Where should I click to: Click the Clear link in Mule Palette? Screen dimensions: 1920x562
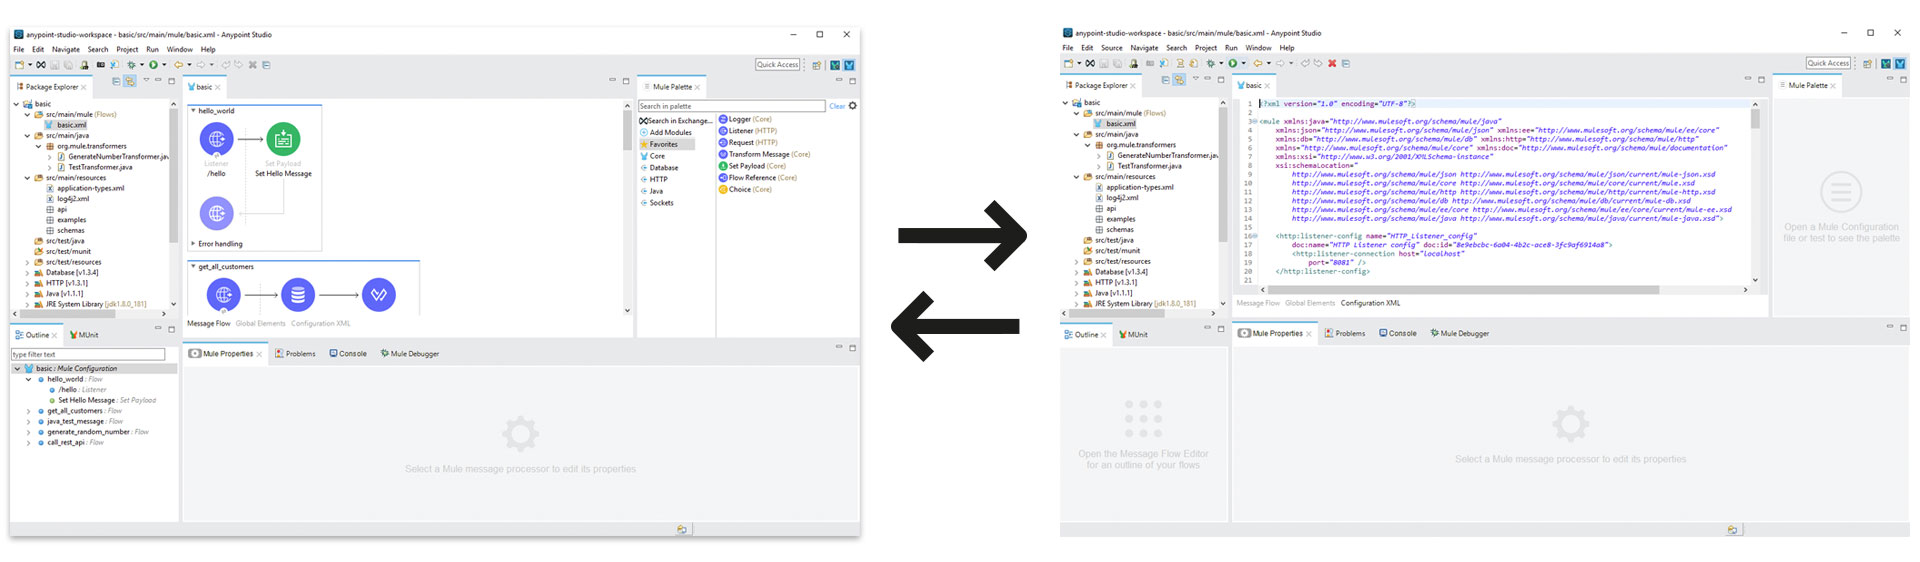tap(837, 106)
